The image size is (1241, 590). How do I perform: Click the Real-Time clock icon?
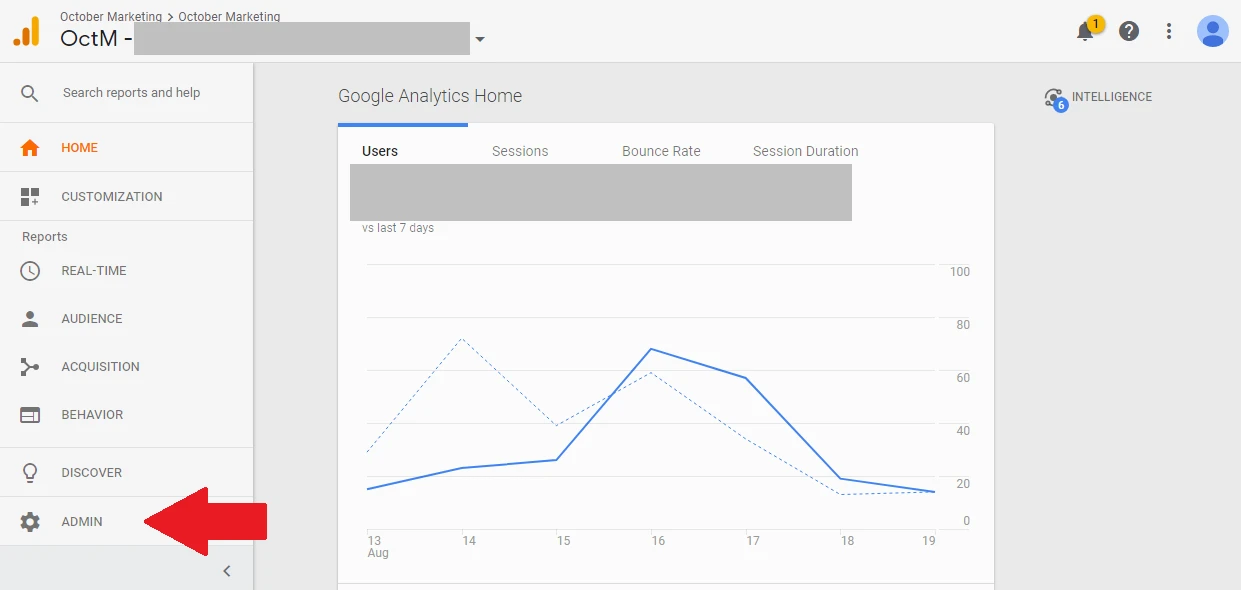pos(30,271)
